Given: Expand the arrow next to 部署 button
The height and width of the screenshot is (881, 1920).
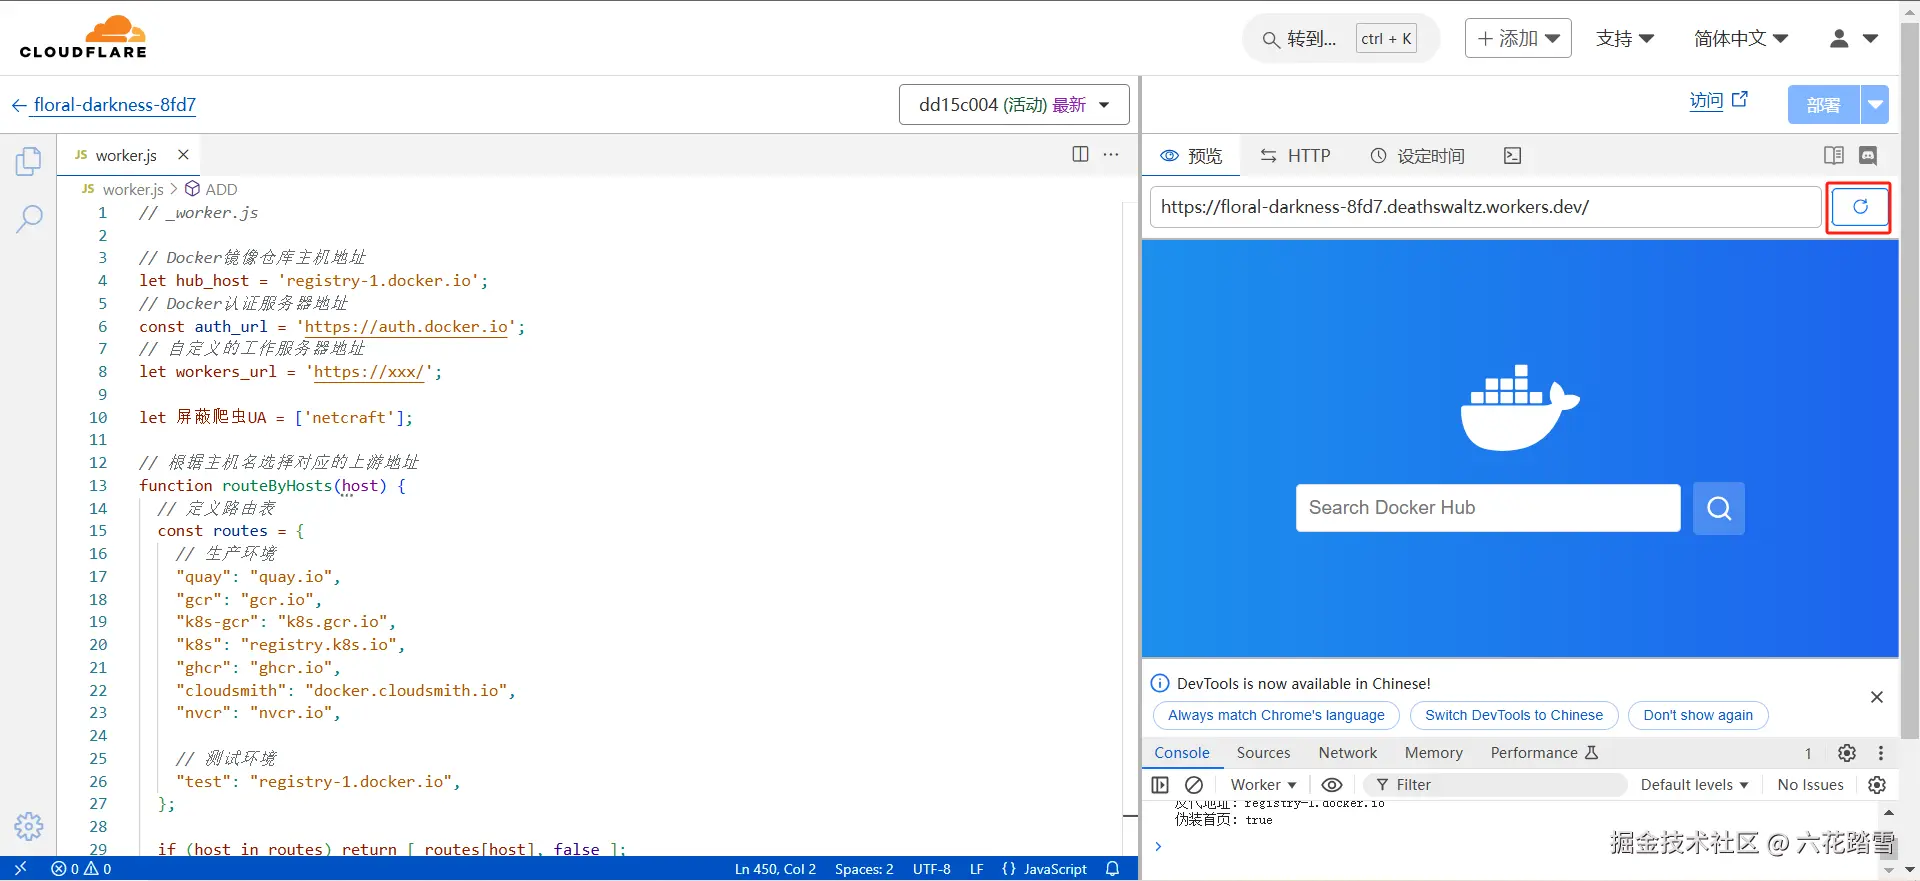Looking at the screenshot, I should [x=1875, y=104].
